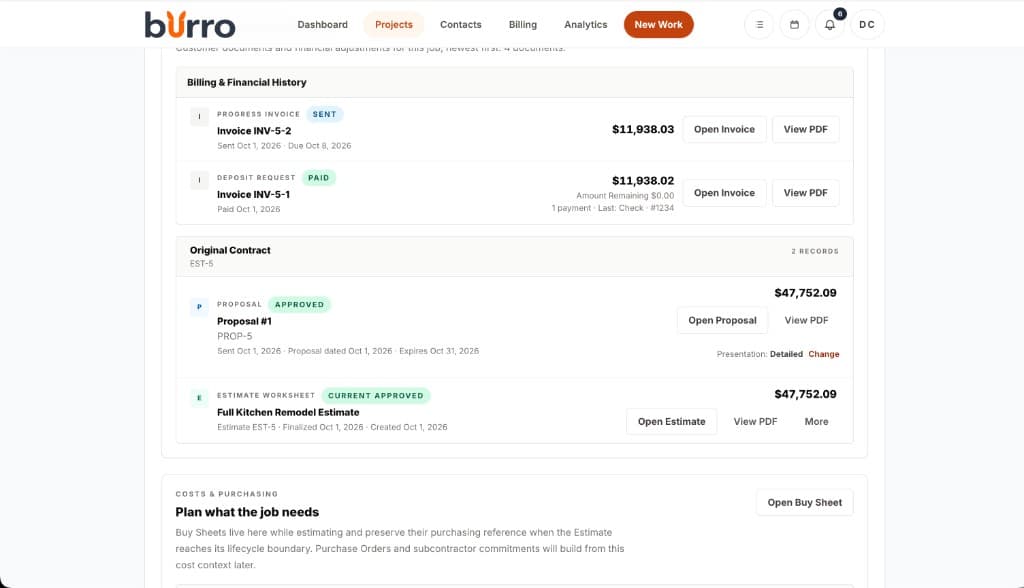Open the Contacts tab
This screenshot has height=588, width=1024.
(460, 25)
